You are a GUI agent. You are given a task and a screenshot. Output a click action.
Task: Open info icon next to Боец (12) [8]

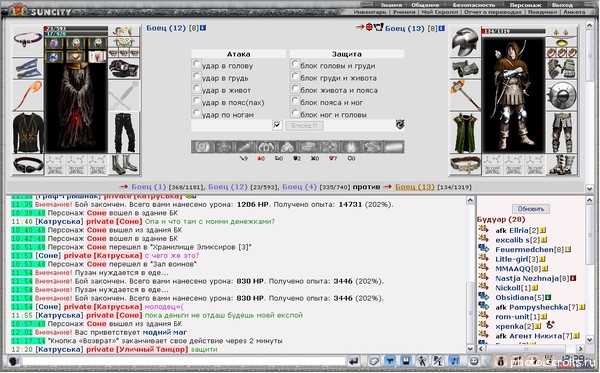coord(203,28)
